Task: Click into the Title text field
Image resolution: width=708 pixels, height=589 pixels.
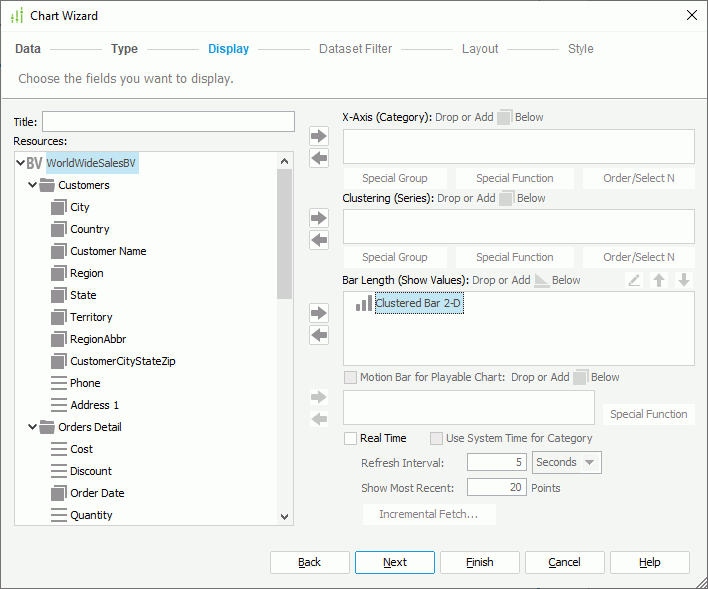Action: point(168,121)
